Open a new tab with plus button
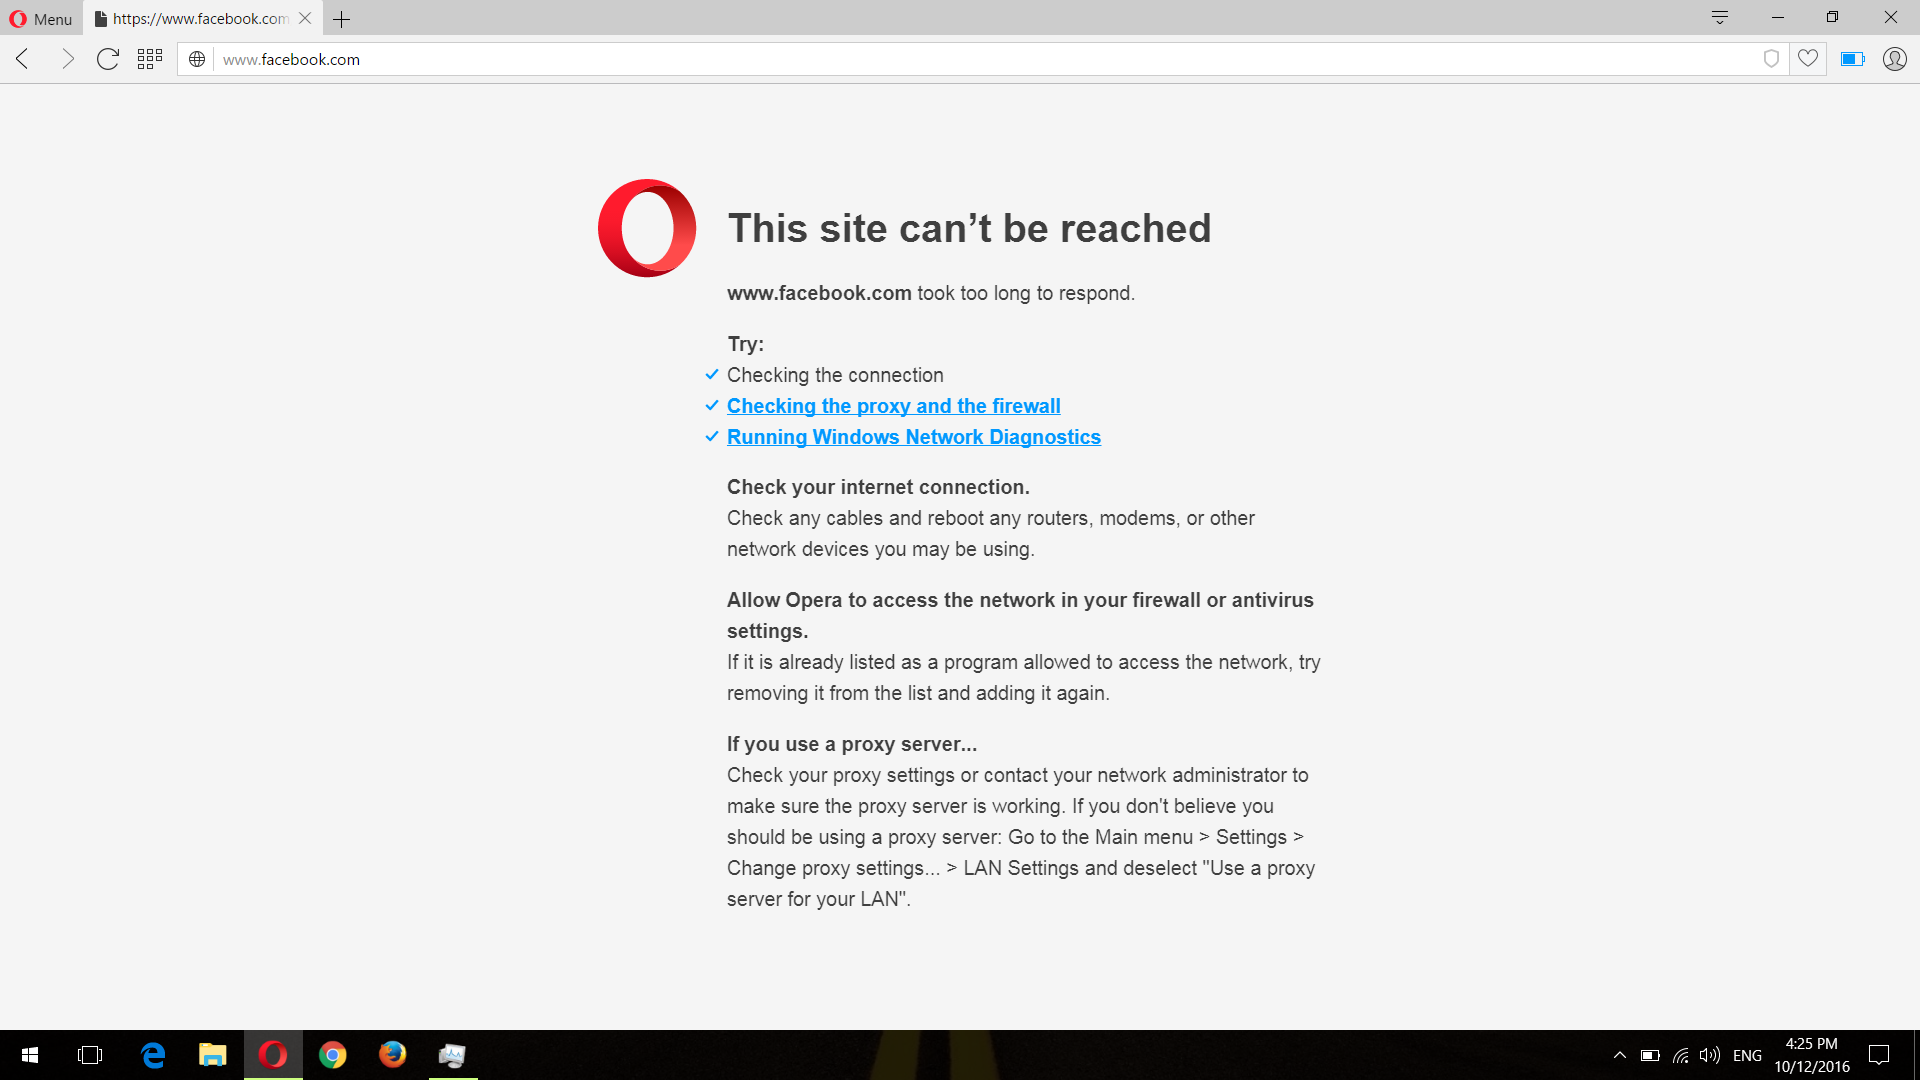Image resolution: width=1920 pixels, height=1080 pixels. point(342,19)
